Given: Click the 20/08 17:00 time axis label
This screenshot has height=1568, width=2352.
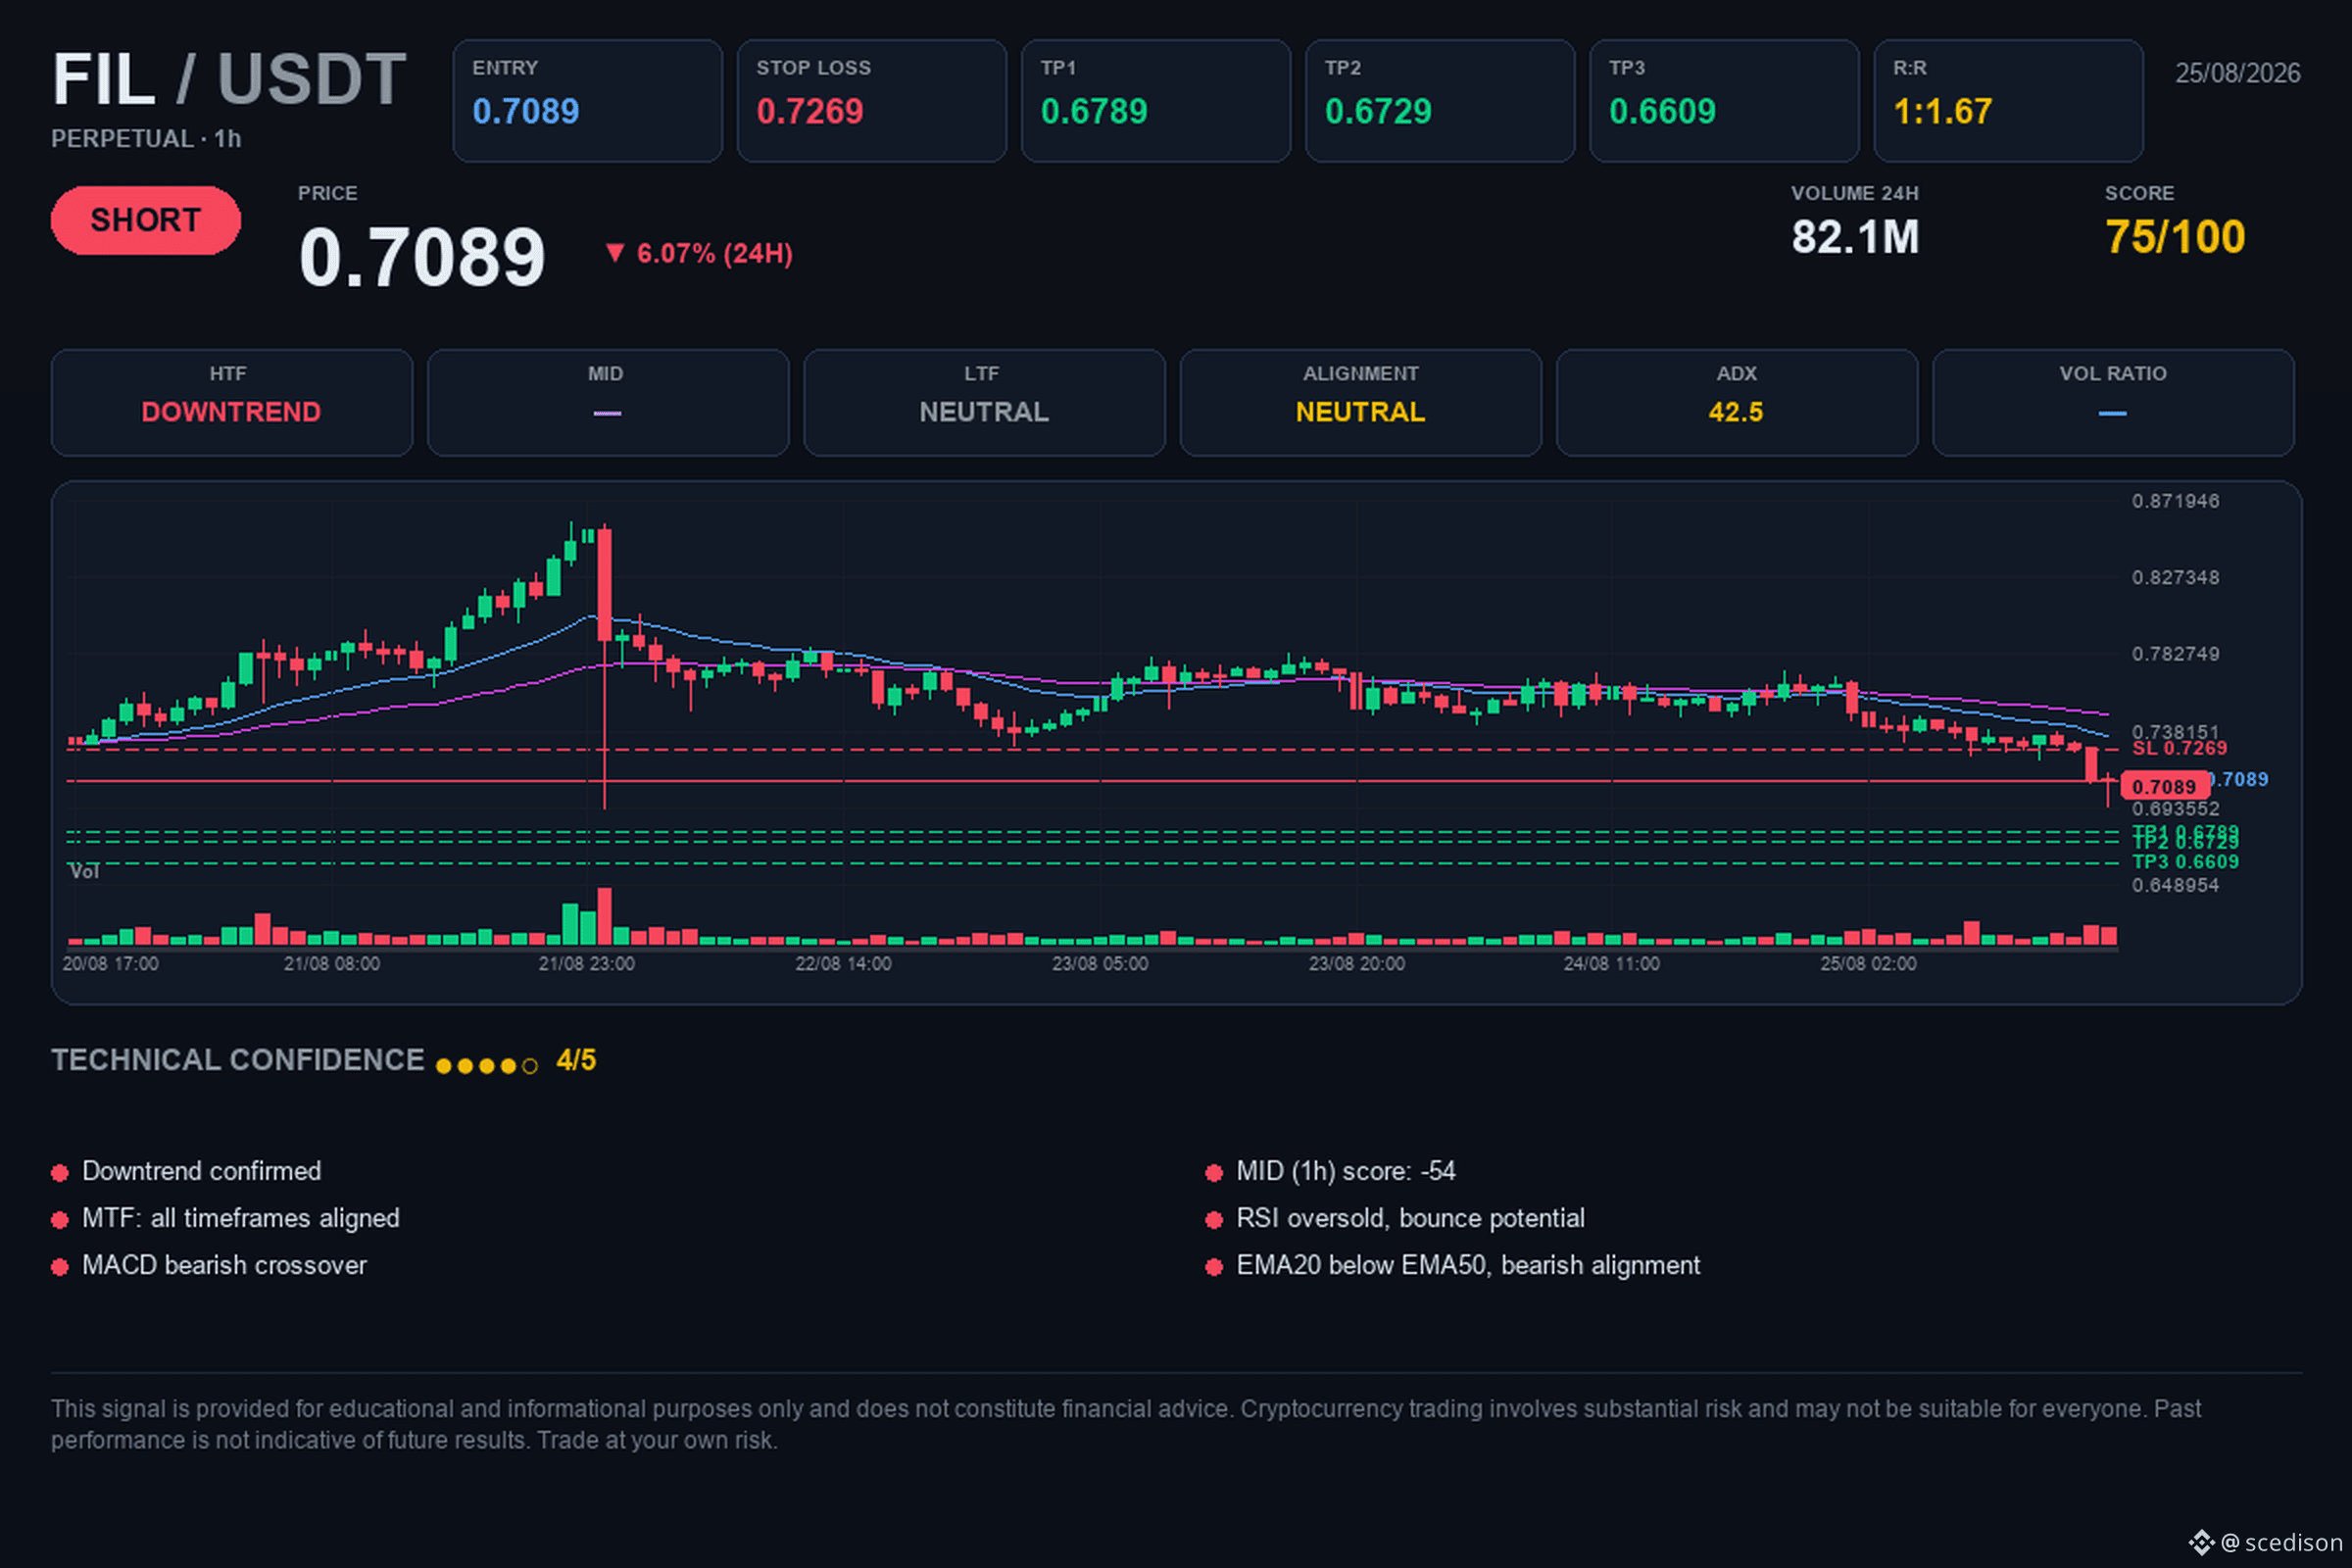Looking at the screenshot, I should click(x=110, y=964).
